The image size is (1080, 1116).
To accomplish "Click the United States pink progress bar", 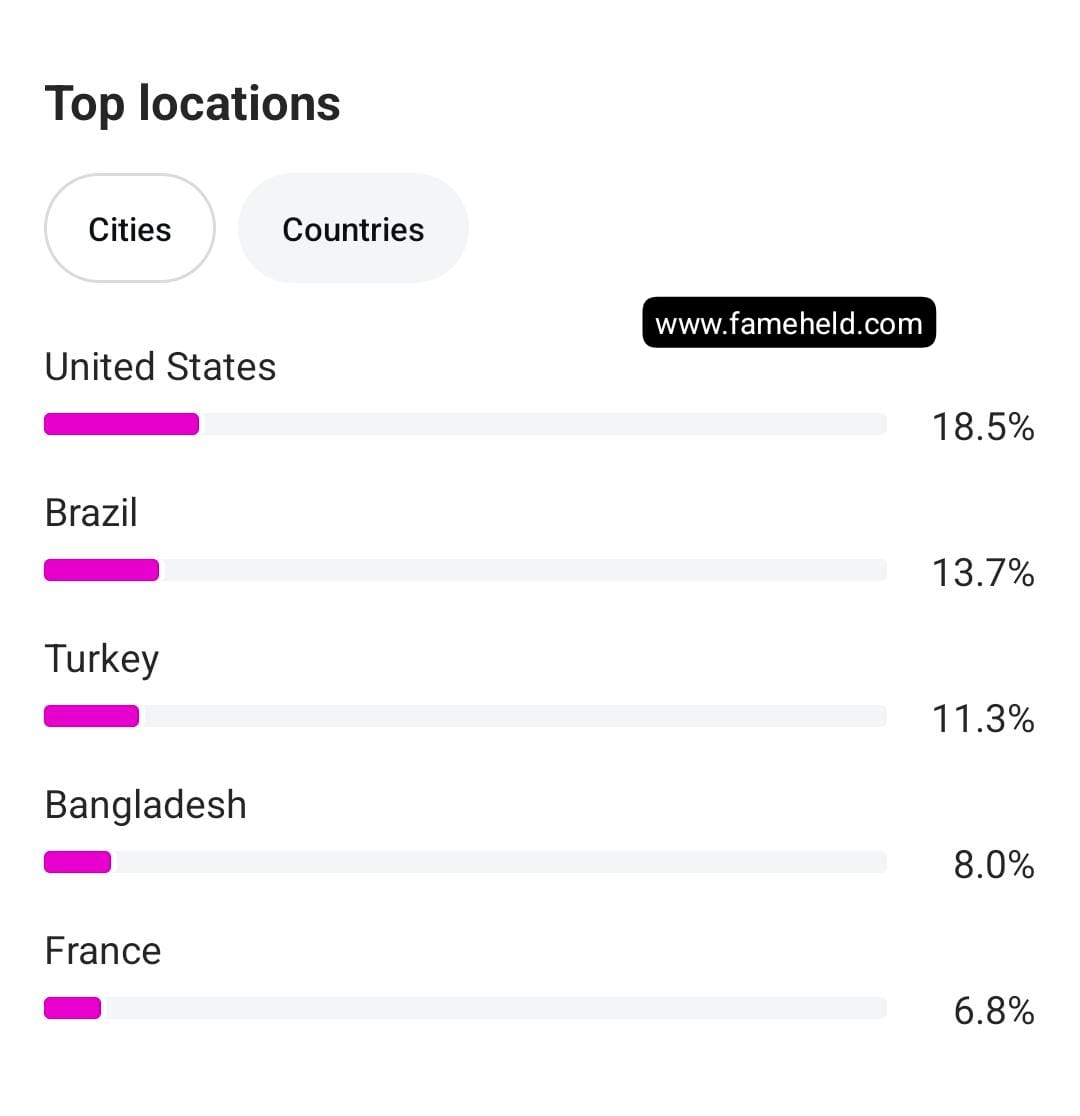I will coord(121,424).
